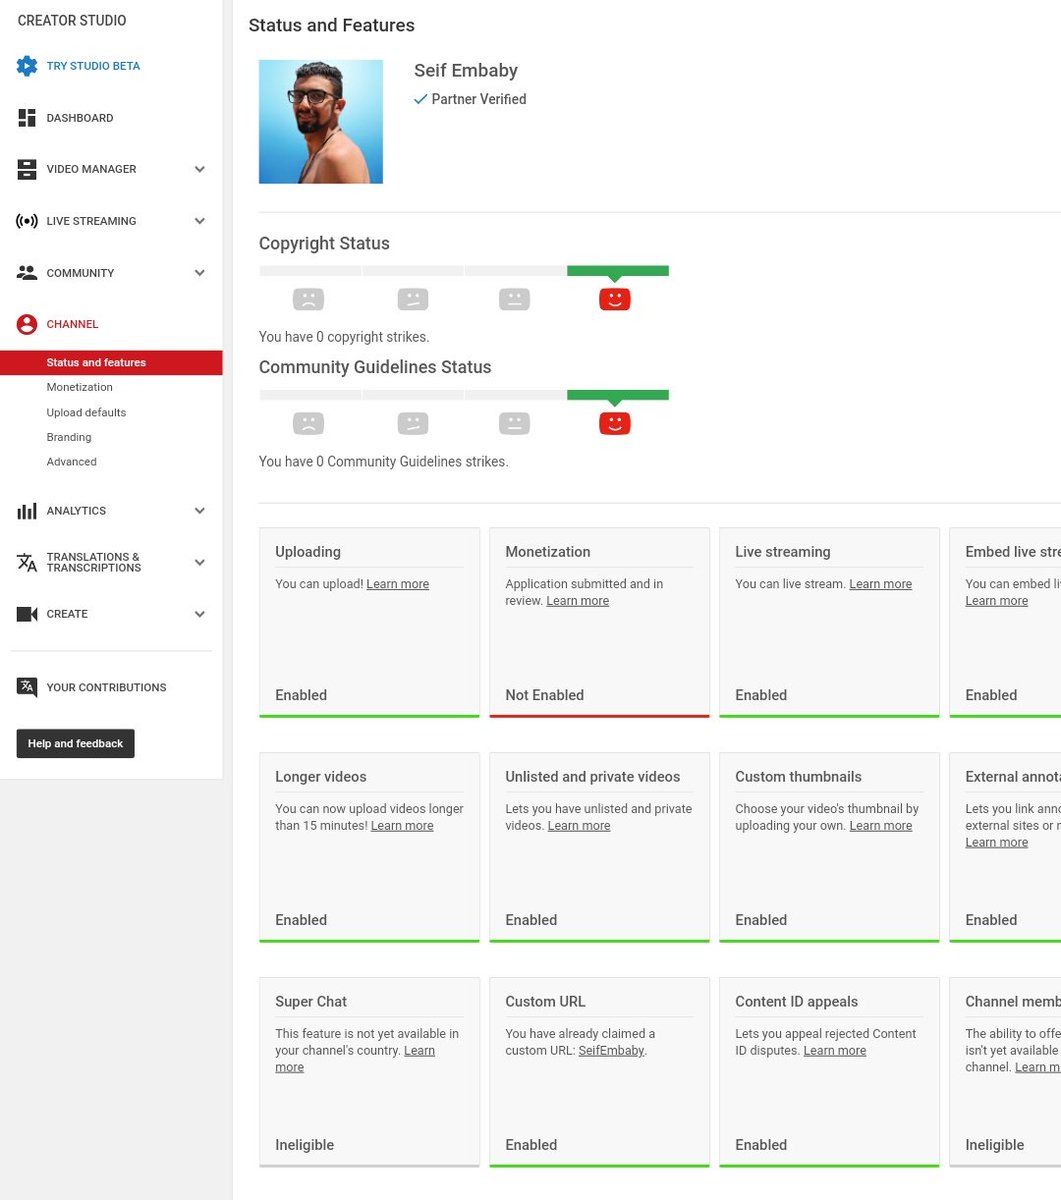This screenshot has height=1200, width=1061.
Task: Click the Seif Embaby channel name
Action: pos(466,71)
